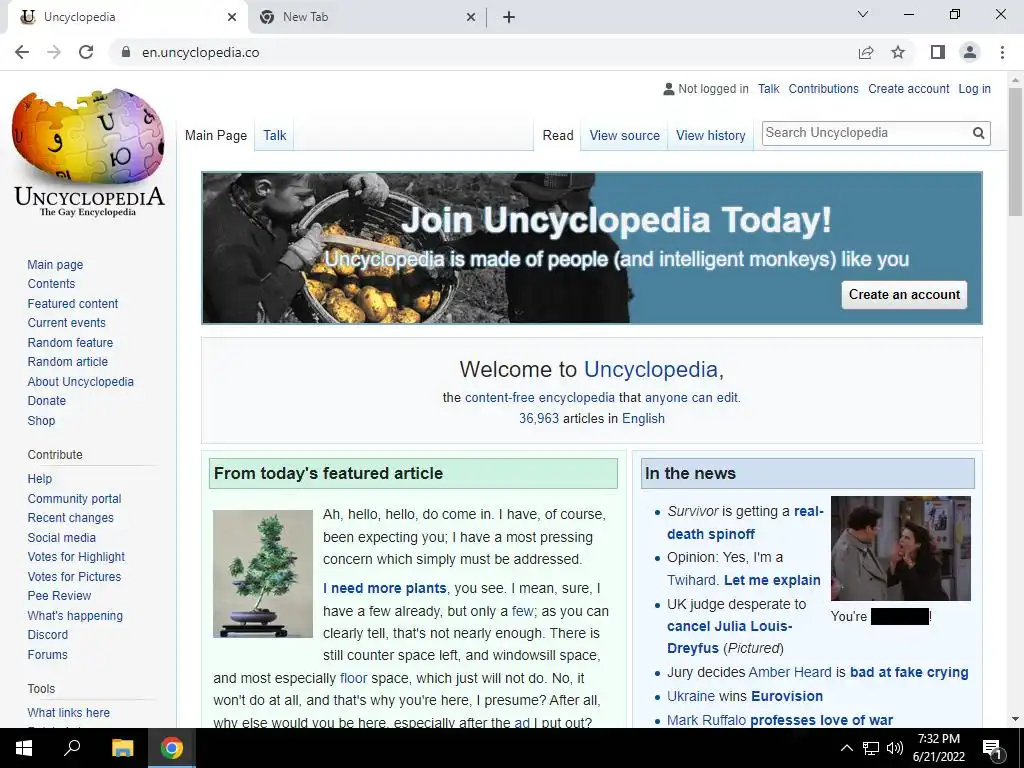Open Random article in the sidebar

click(67, 362)
